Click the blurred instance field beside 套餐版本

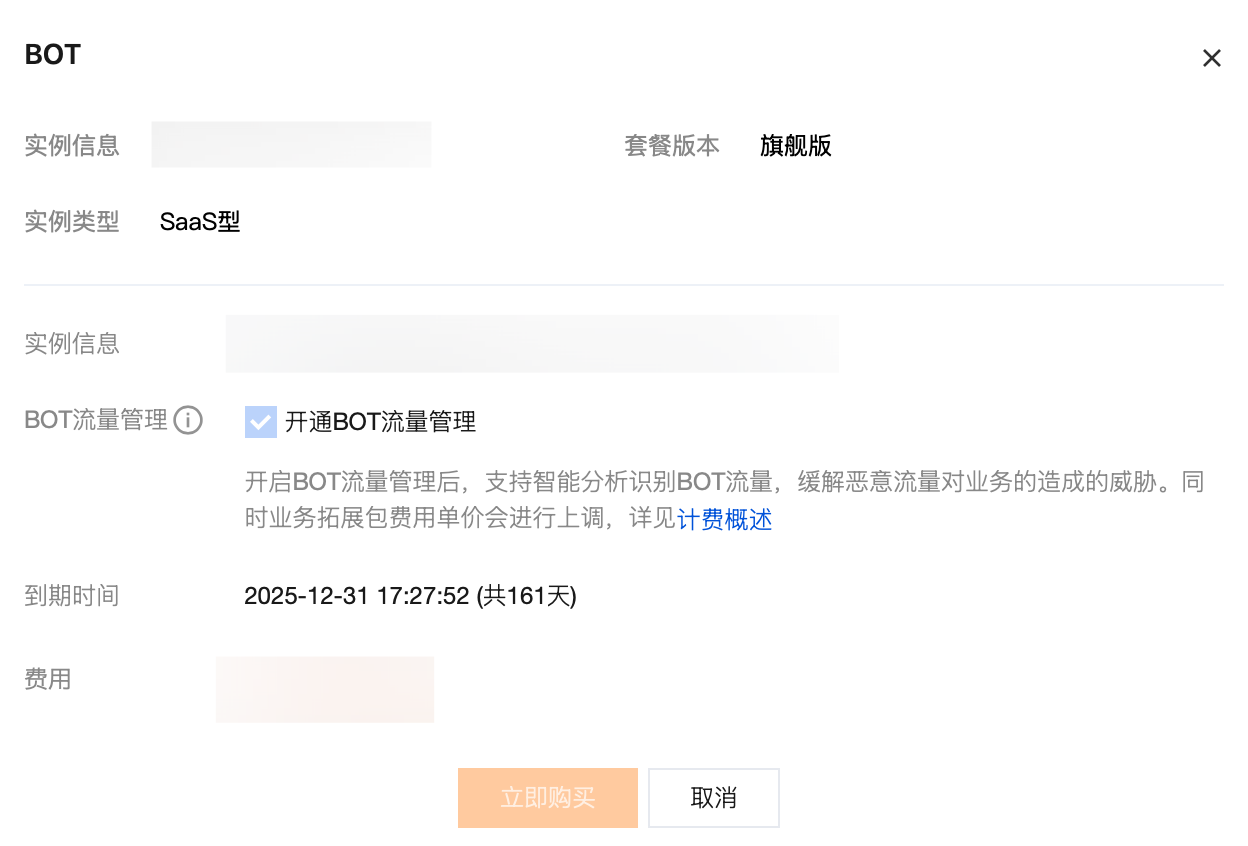291,145
